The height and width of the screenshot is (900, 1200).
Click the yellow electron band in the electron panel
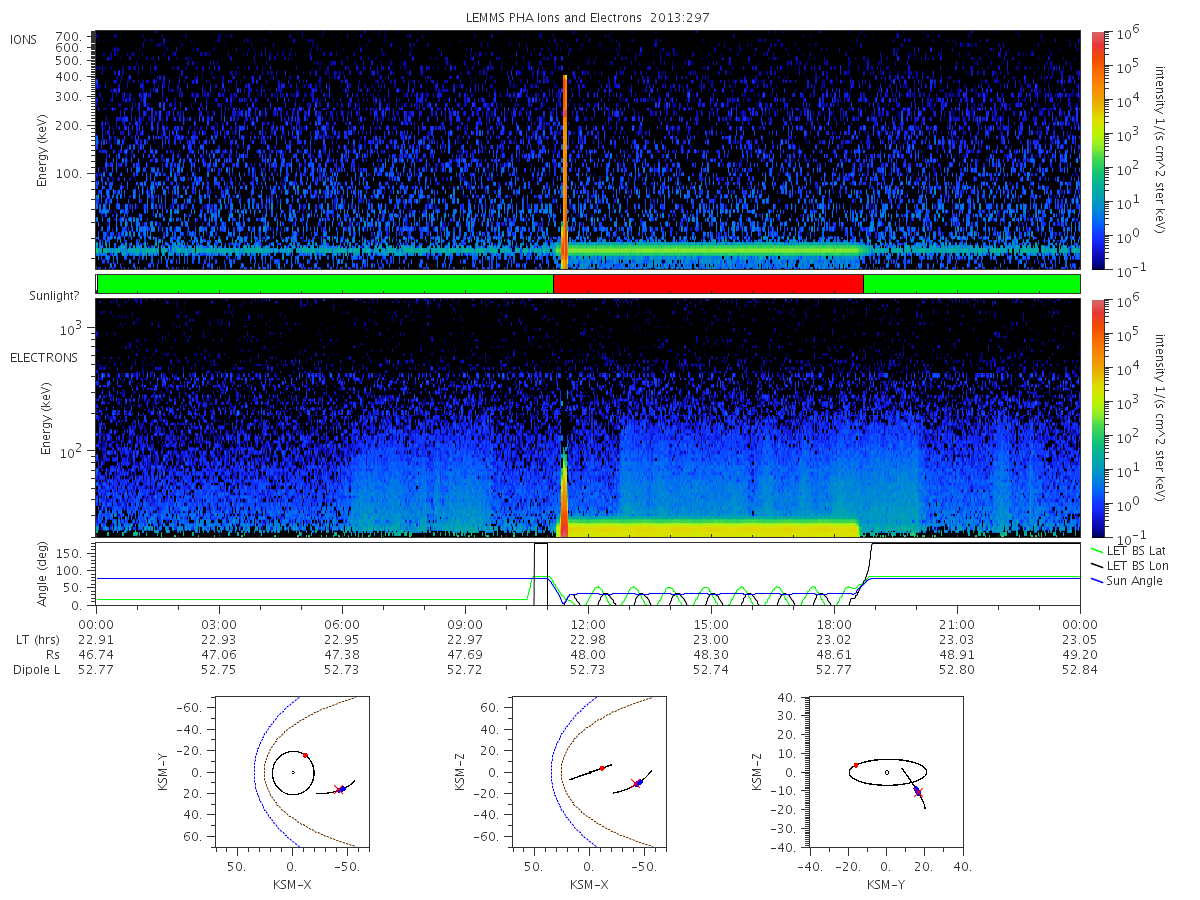click(x=708, y=527)
